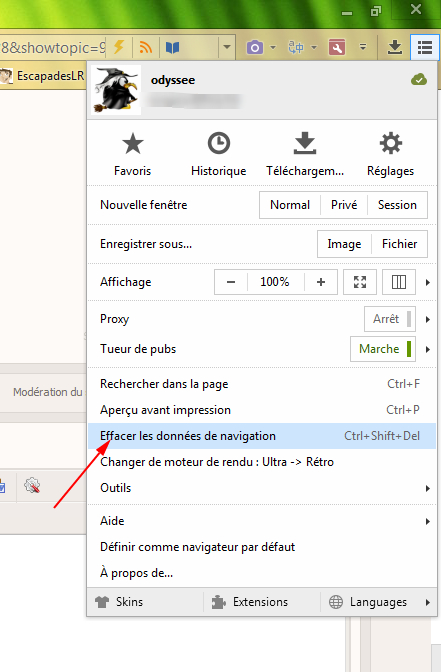
Task: Click the lightning bolt icon in address bar
Action: pyautogui.click(x=119, y=47)
